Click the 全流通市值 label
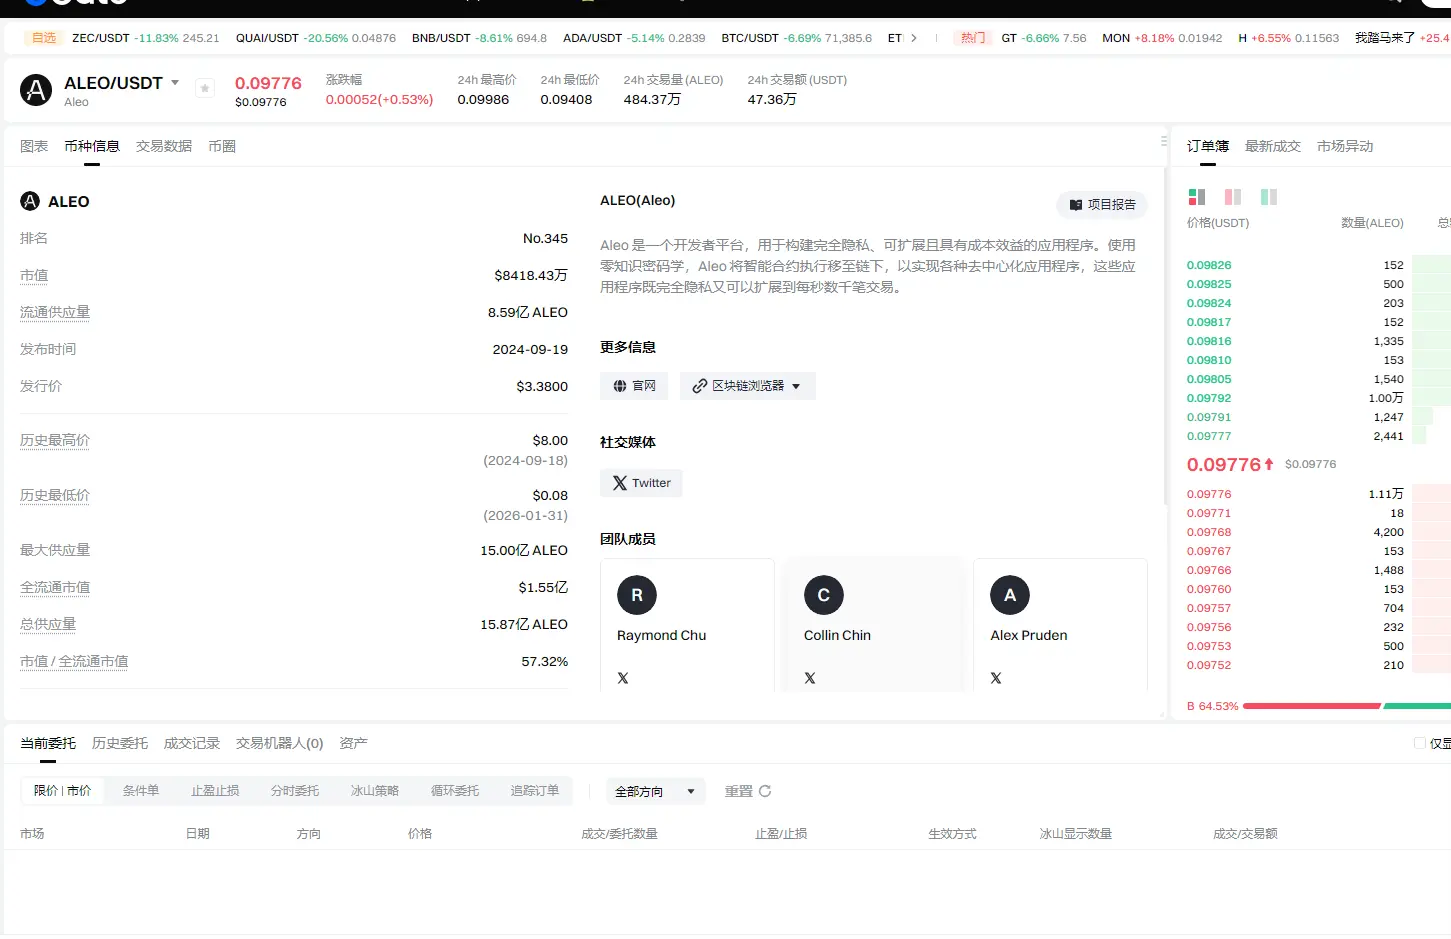This screenshot has height=939, width=1451. [x=55, y=587]
